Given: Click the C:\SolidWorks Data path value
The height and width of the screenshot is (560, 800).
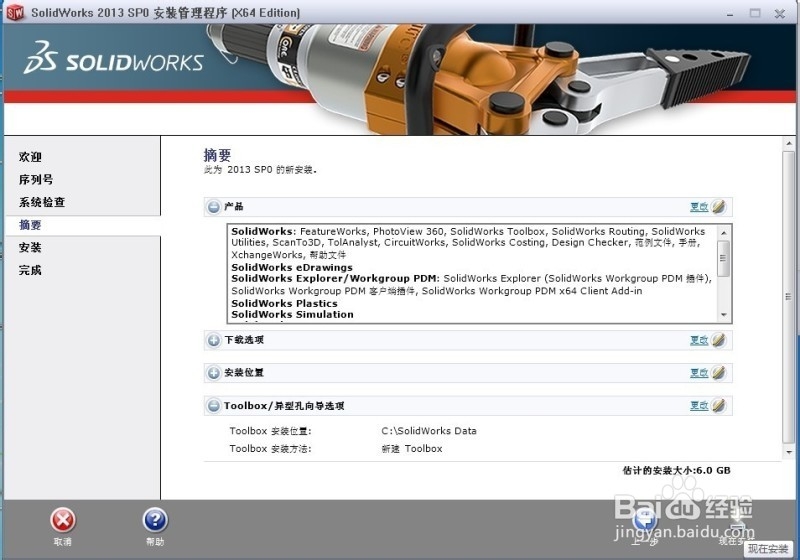Looking at the screenshot, I should click(429, 431).
